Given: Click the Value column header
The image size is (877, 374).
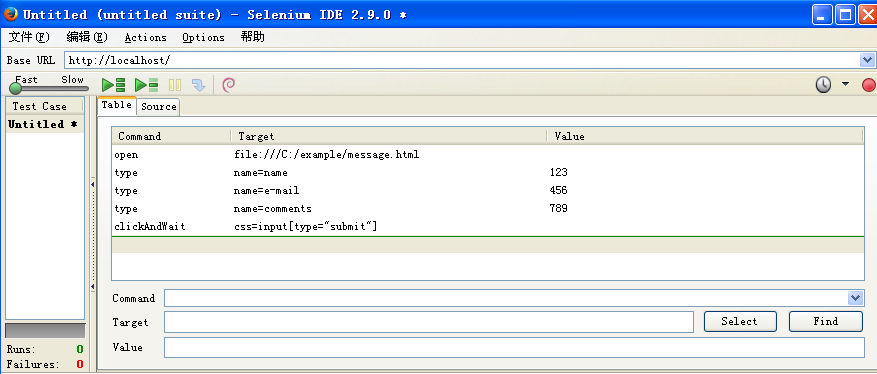Looking at the screenshot, I should pyautogui.click(x=706, y=136).
